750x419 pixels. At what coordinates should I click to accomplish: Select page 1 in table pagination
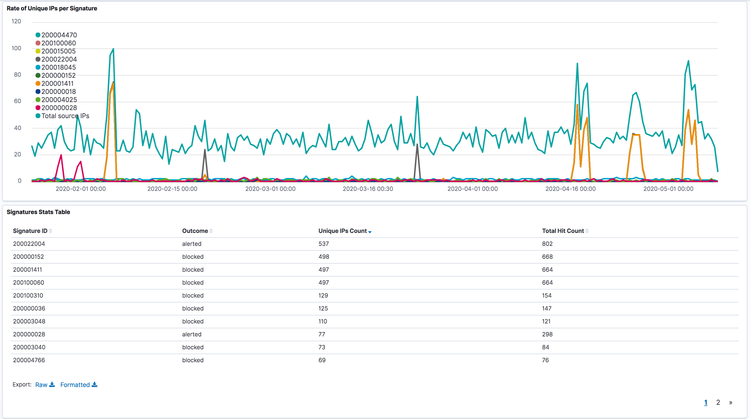coord(705,403)
